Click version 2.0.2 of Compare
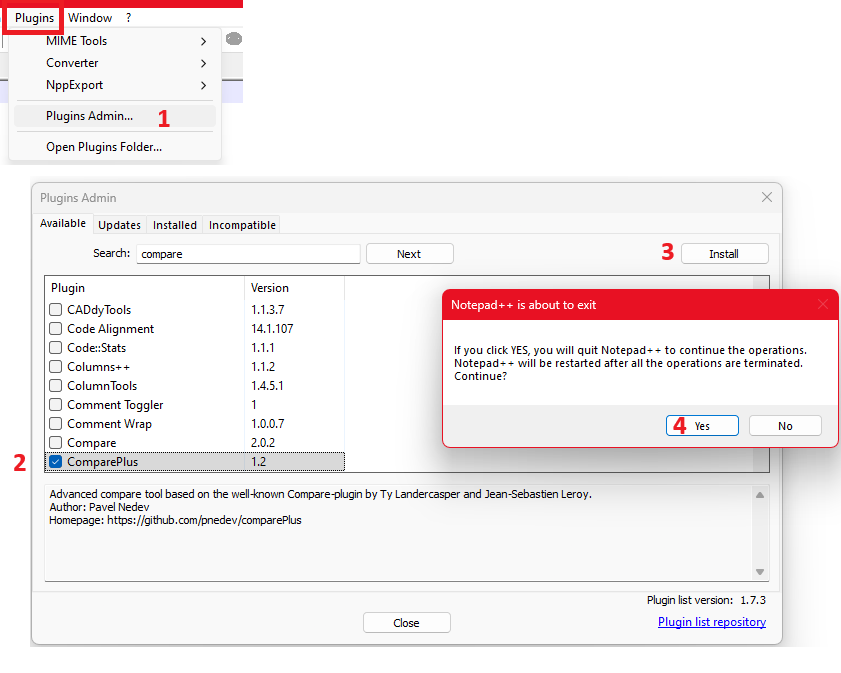This screenshot has height=673, width=841. coord(263,443)
